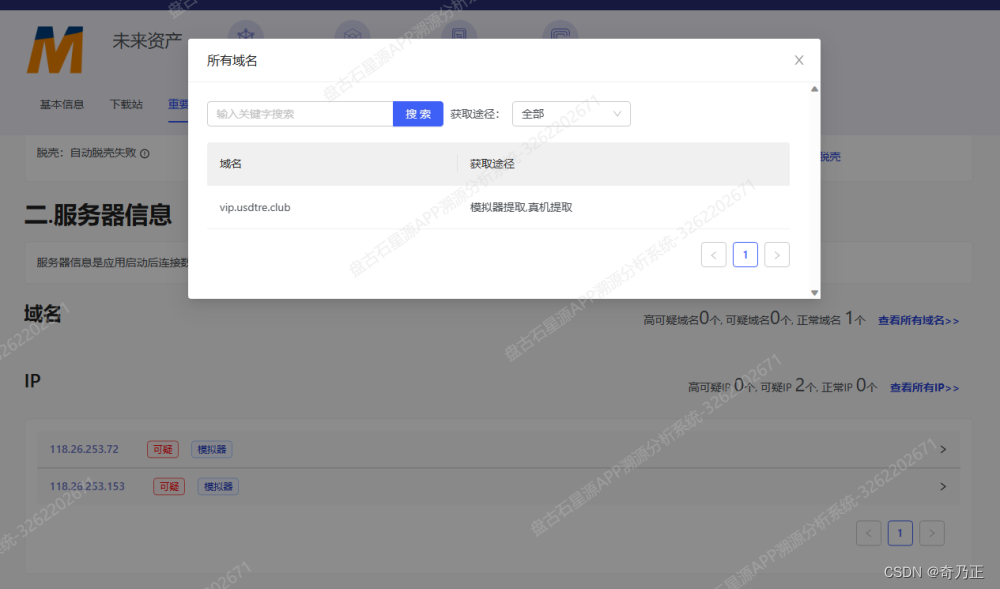
Task: Click the 域名 column header
Action: pos(230,164)
